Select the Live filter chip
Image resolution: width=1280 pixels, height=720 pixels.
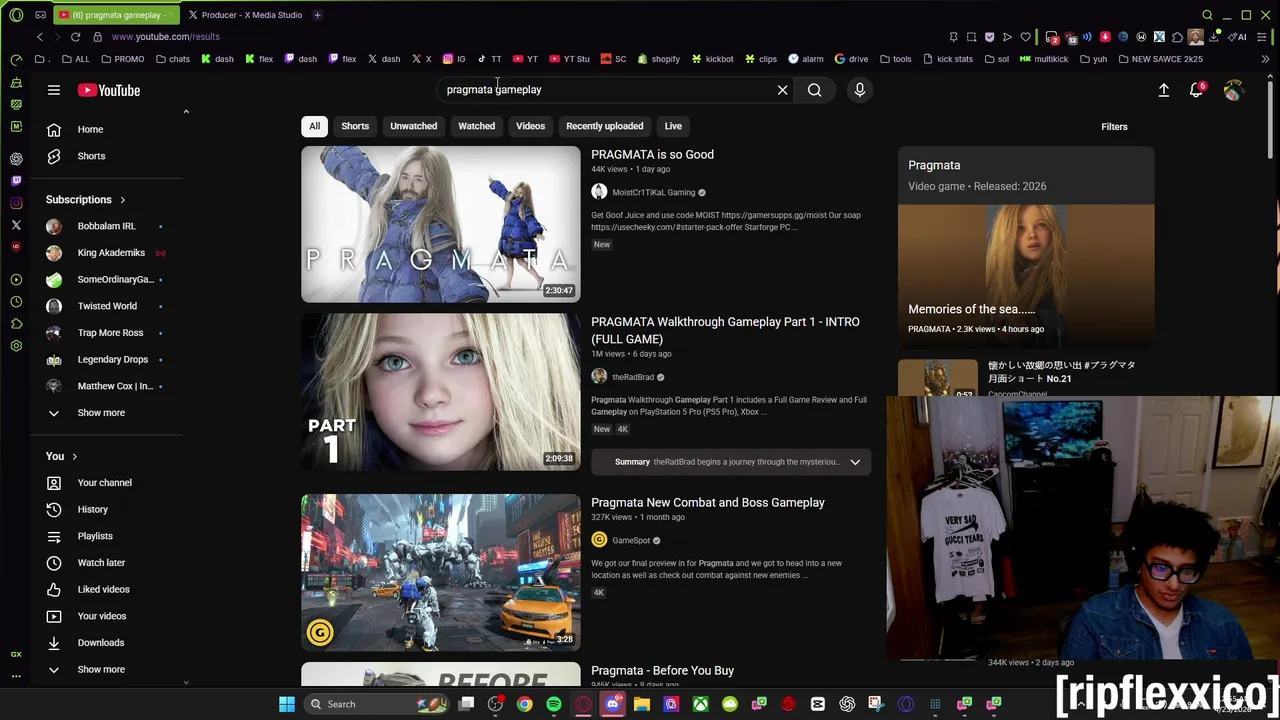coord(673,126)
